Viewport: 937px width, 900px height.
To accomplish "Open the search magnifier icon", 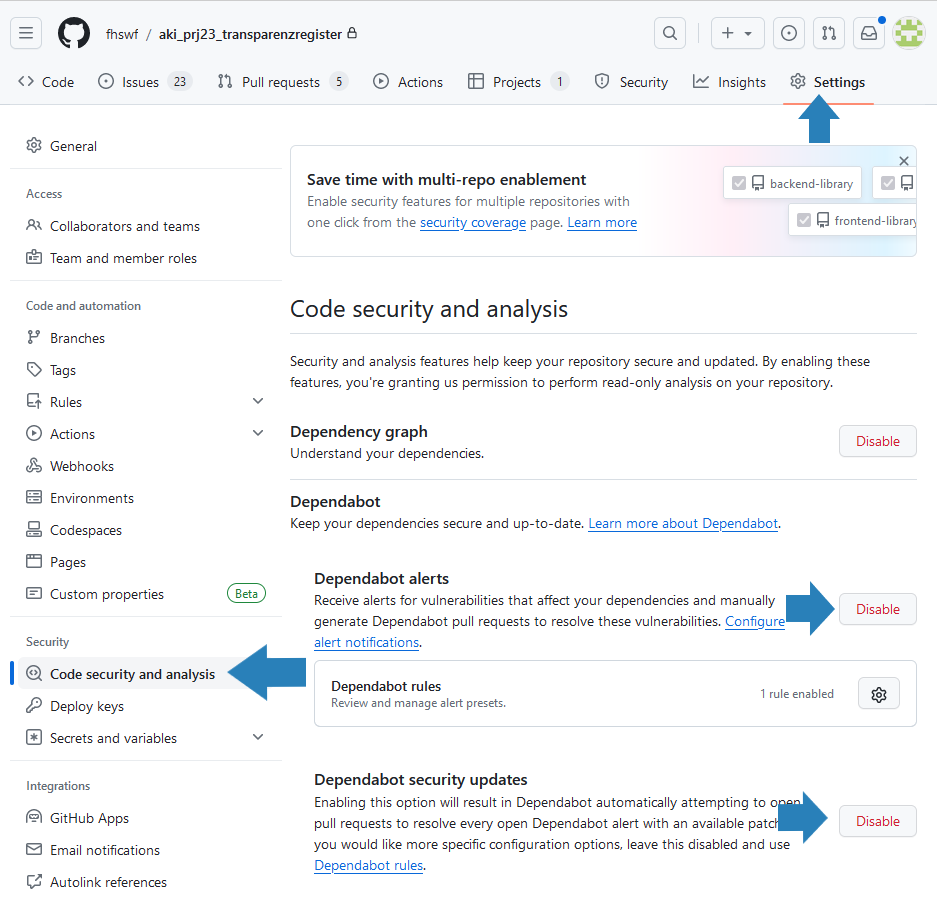I will [x=670, y=33].
